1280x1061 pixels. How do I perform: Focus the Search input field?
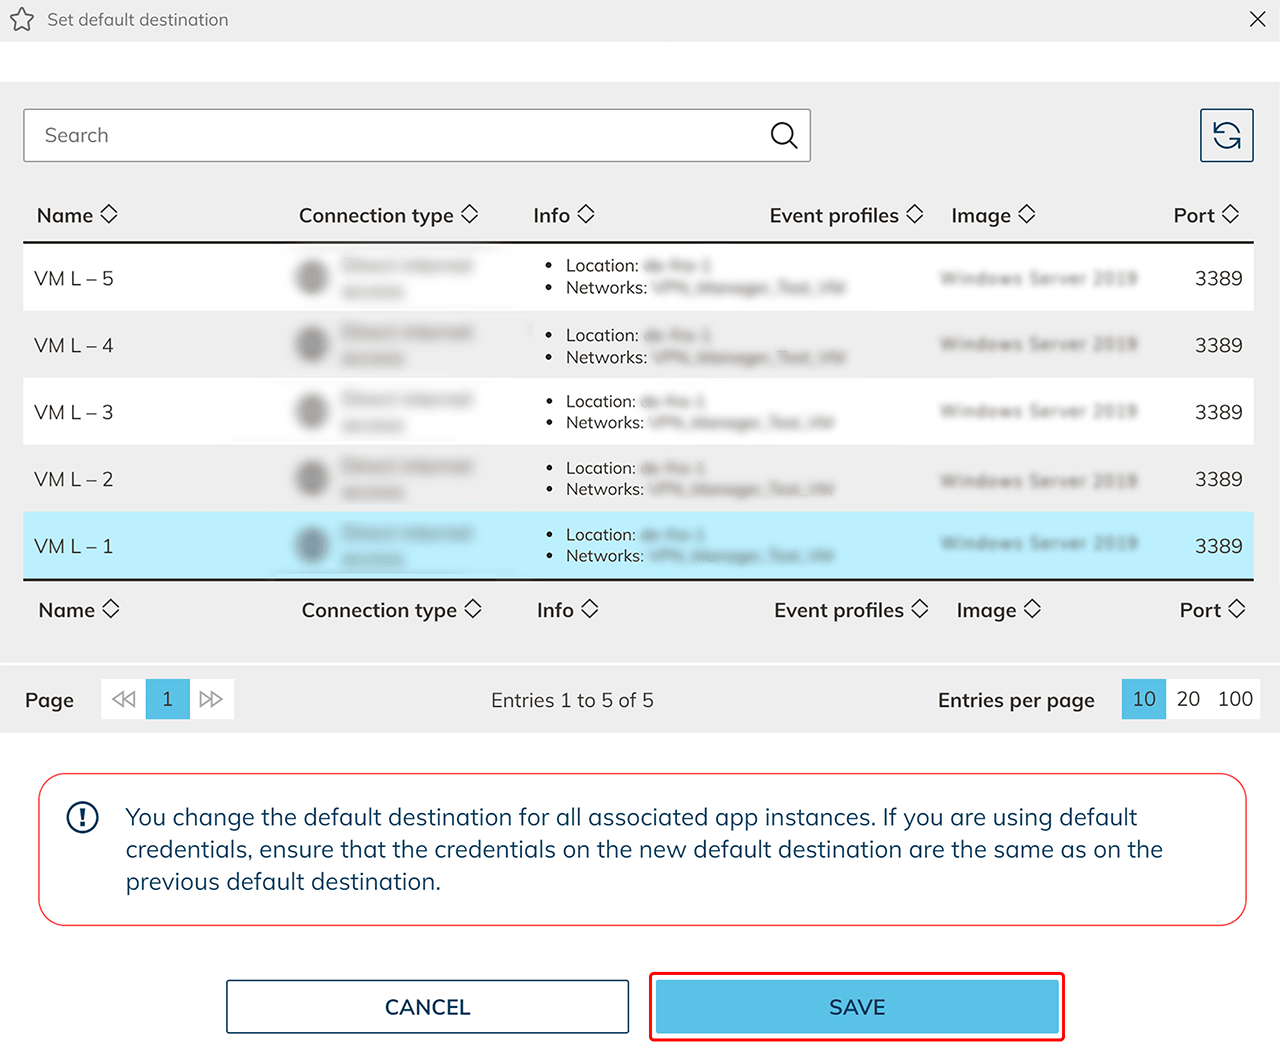tap(395, 135)
